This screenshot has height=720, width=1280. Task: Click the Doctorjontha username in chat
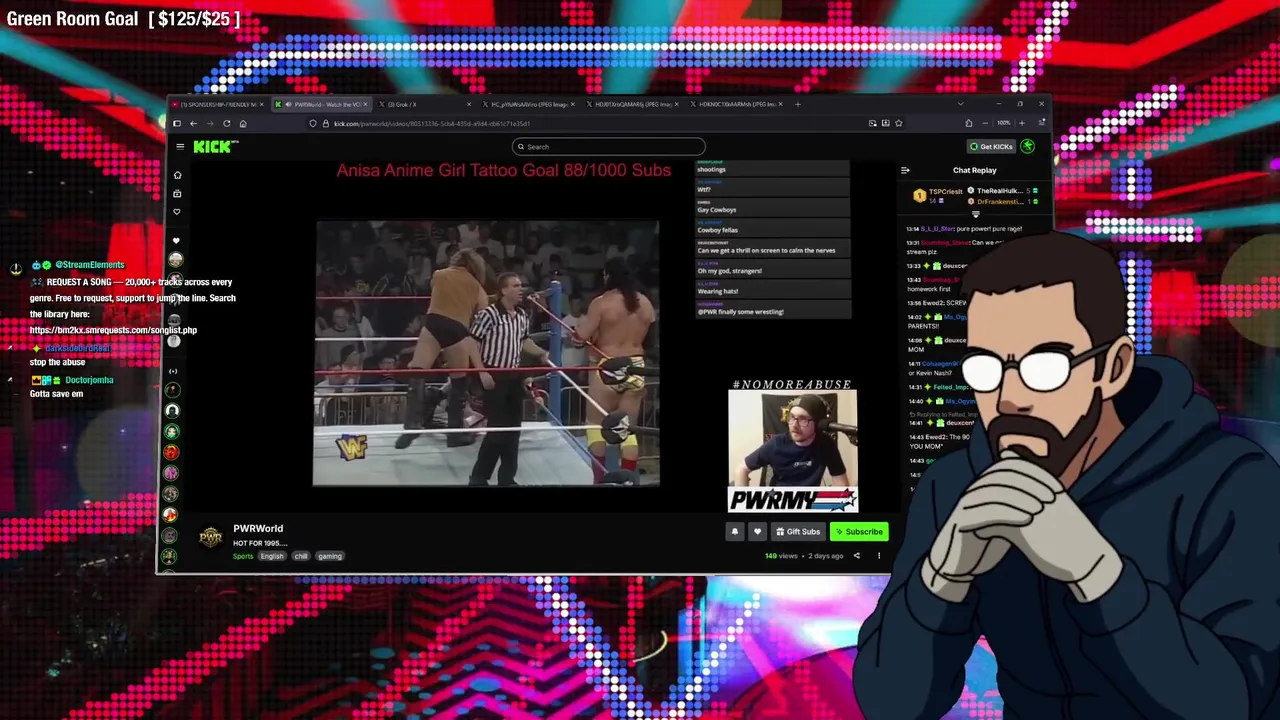pos(89,380)
